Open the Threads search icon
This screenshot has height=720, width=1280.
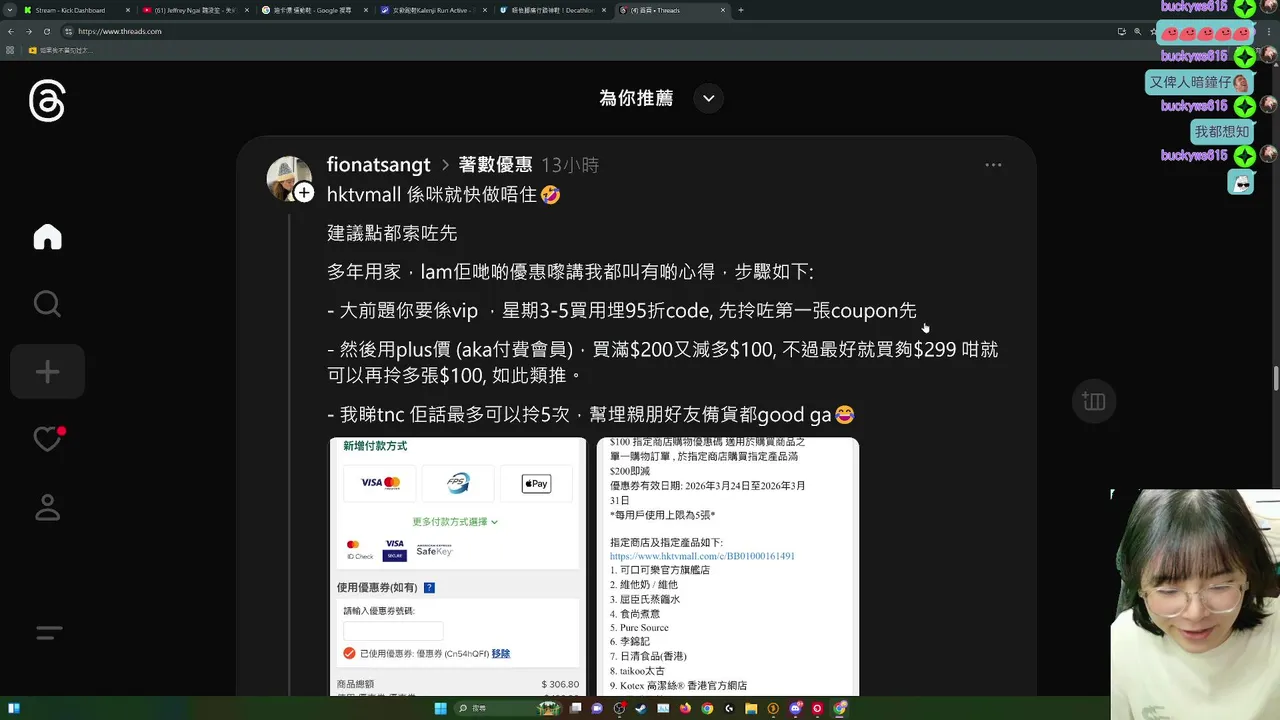47,304
